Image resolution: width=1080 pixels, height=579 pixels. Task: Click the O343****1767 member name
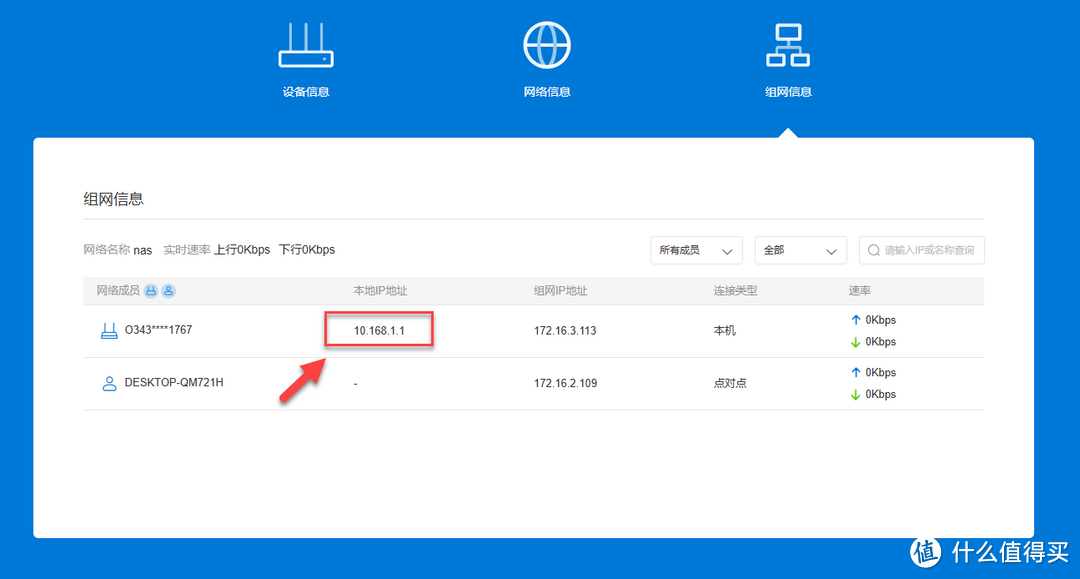pyautogui.click(x=158, y=330)
